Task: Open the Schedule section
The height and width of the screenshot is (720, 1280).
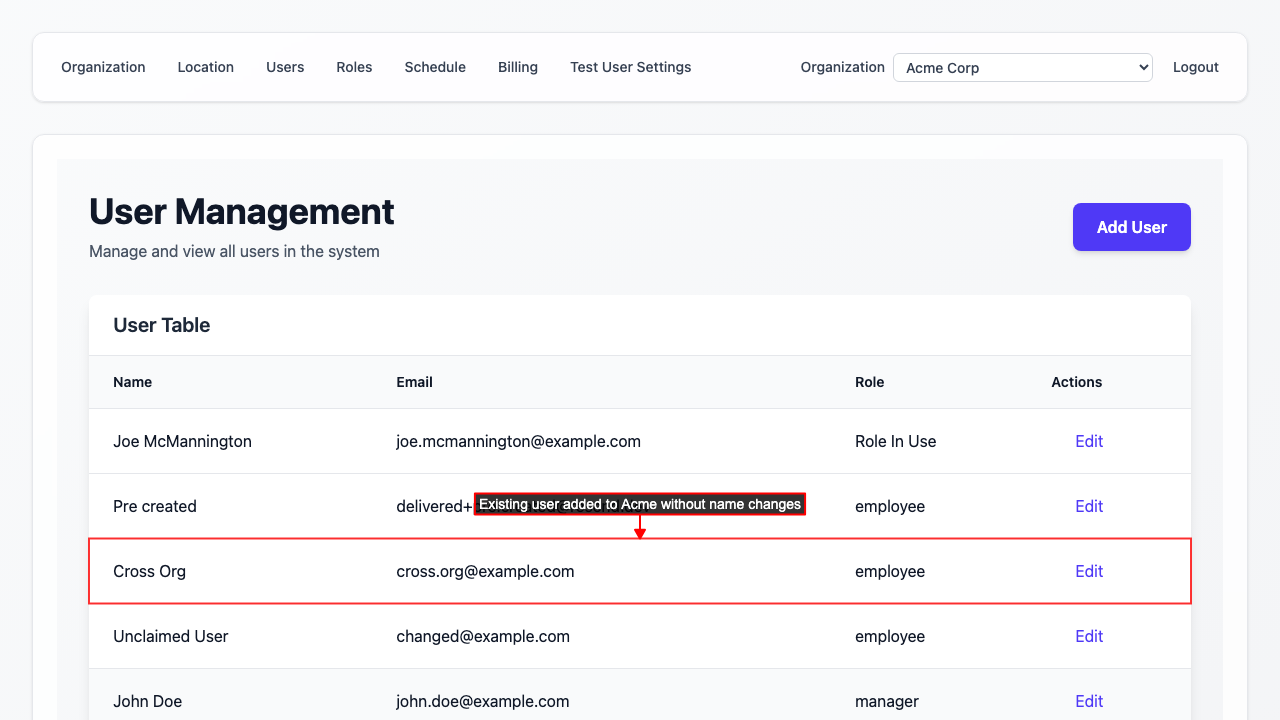Action: coord(435,67)
